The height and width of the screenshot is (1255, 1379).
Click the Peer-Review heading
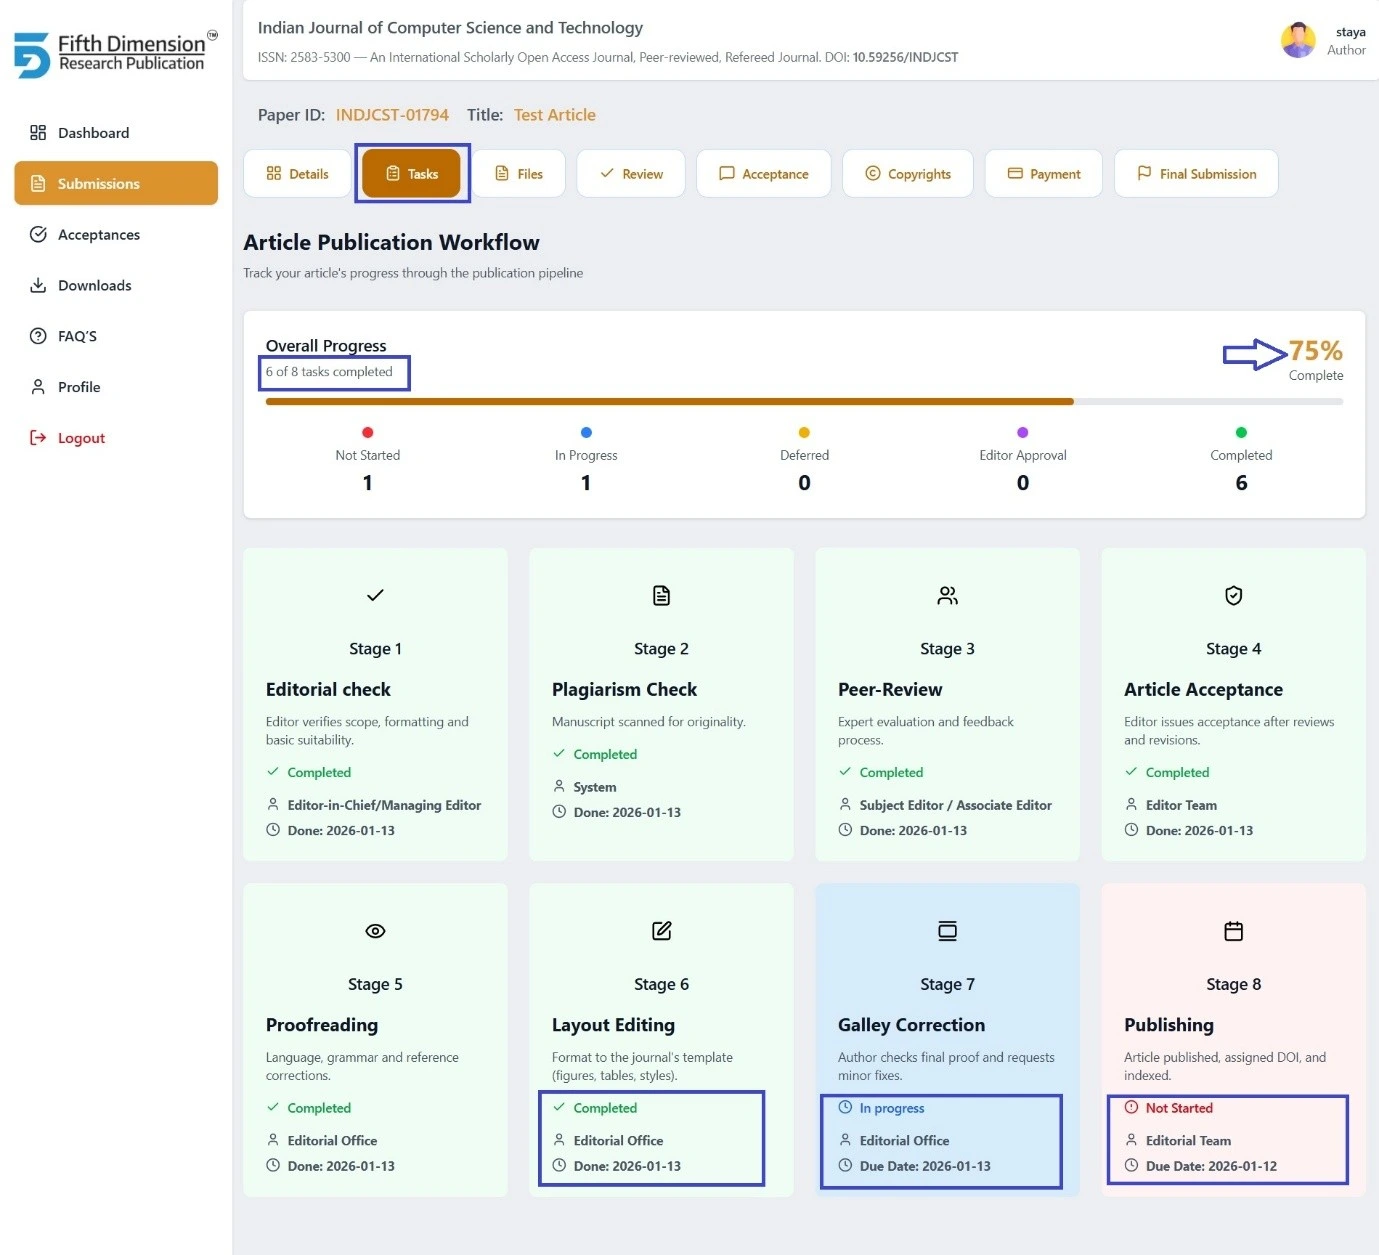(x=890, y=689)
